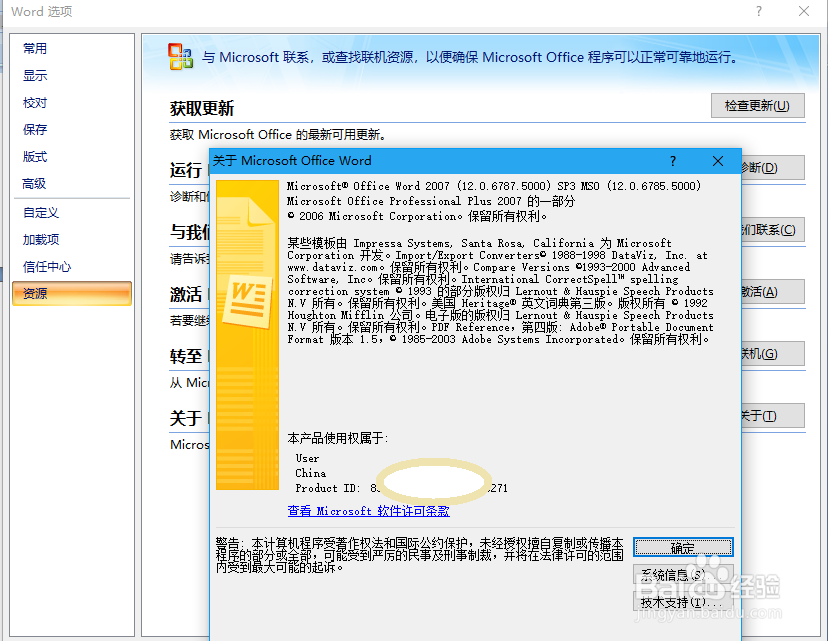Image resolution: width=828 pixels, height=641 pixels.
Task: Close the 关于 Microsoft Office Word dialog
Action: coord(718,161)
